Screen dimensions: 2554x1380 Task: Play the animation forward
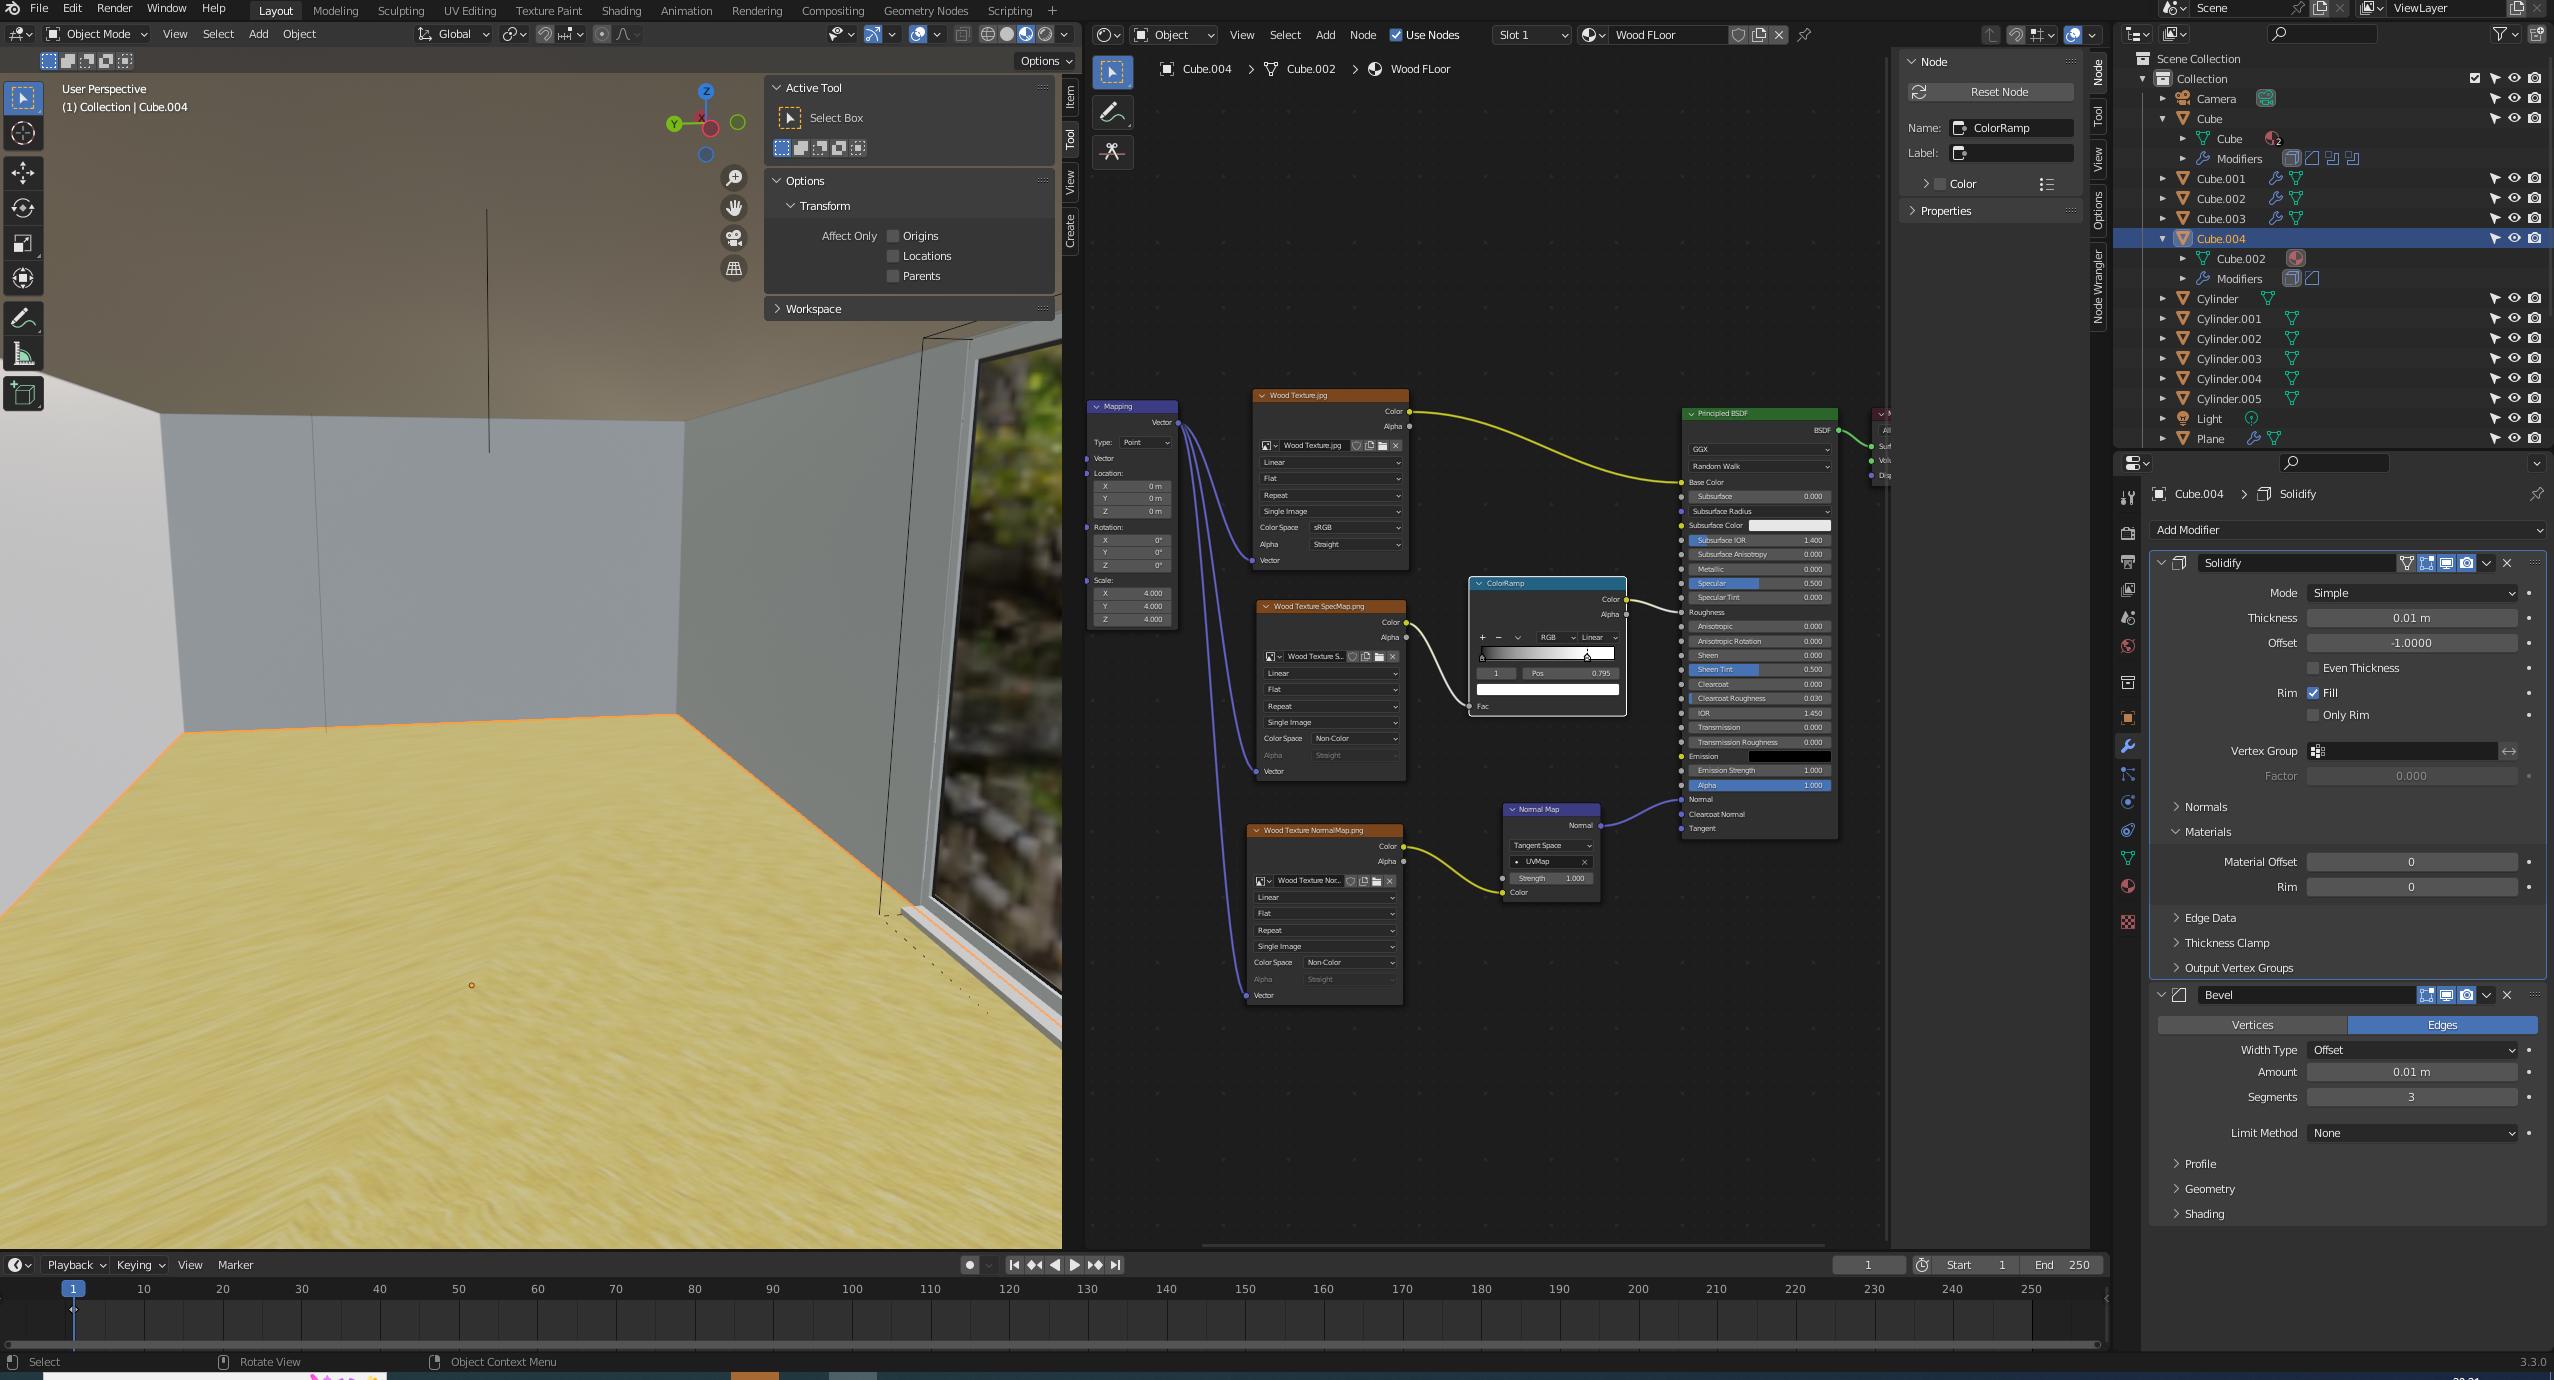(1075, 1265)
